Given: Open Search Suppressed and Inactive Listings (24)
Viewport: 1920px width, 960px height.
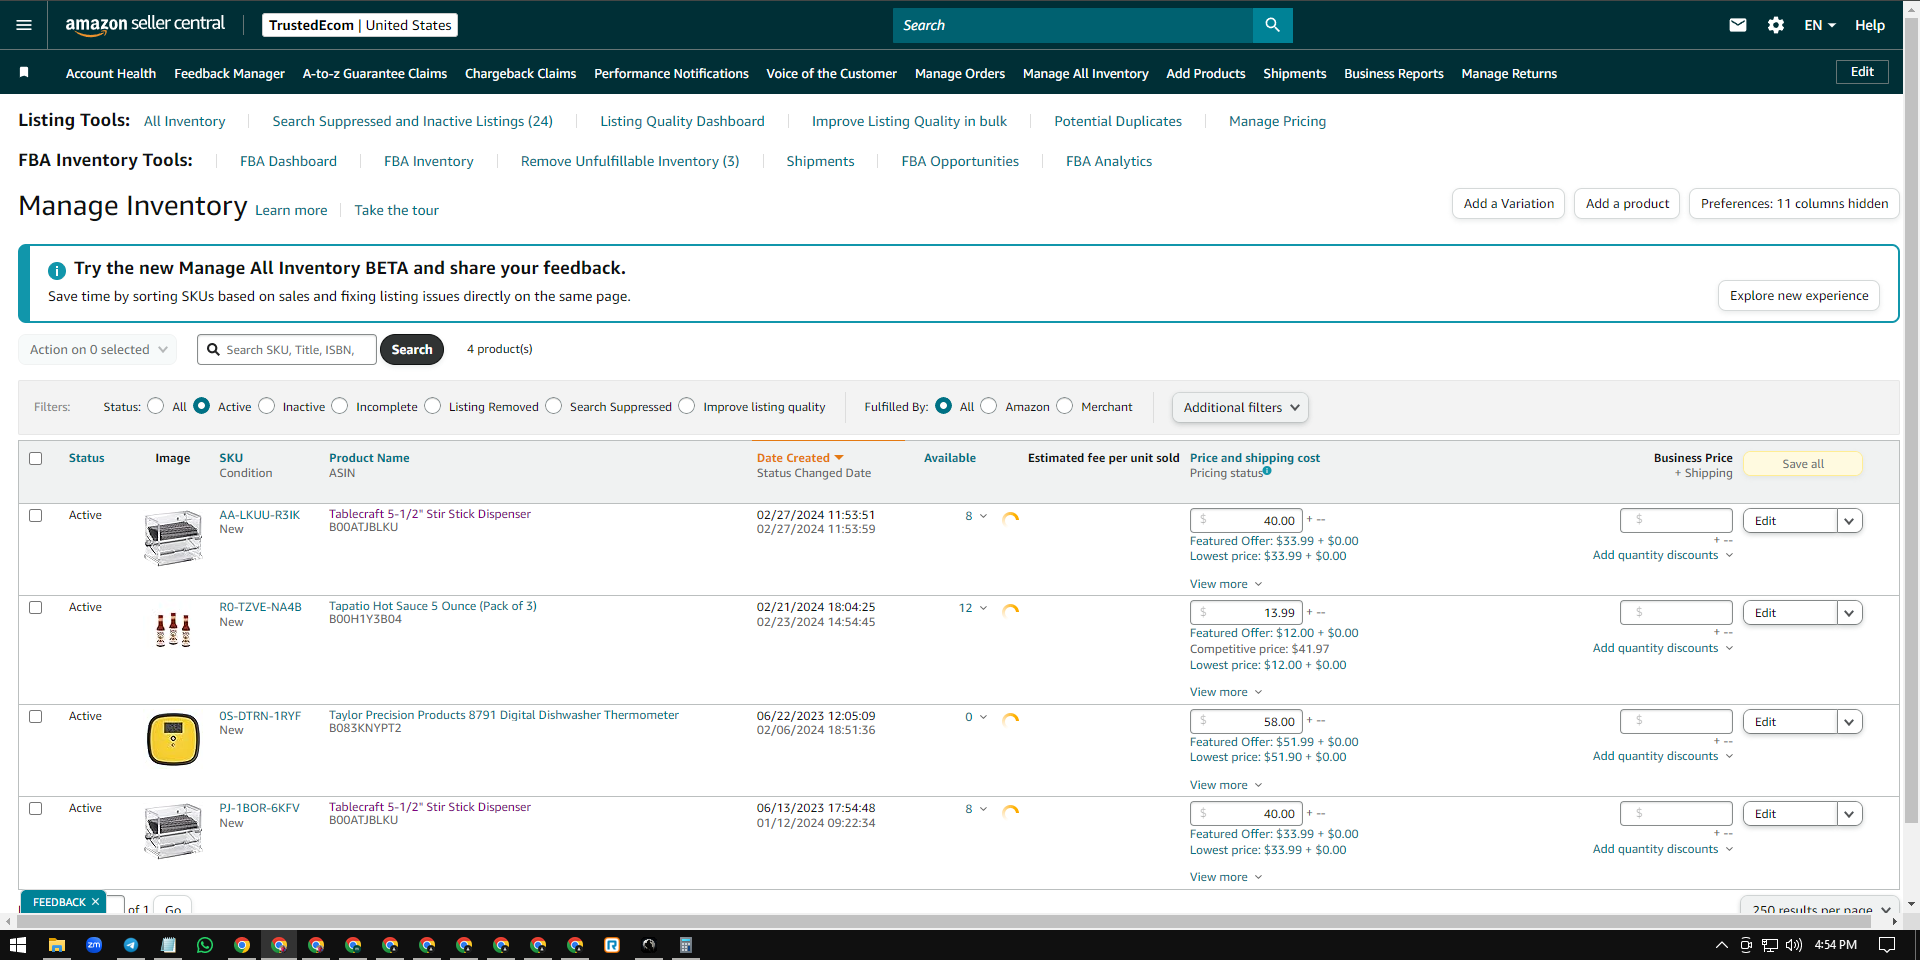Looking at the screenshot, I should 412,121.
